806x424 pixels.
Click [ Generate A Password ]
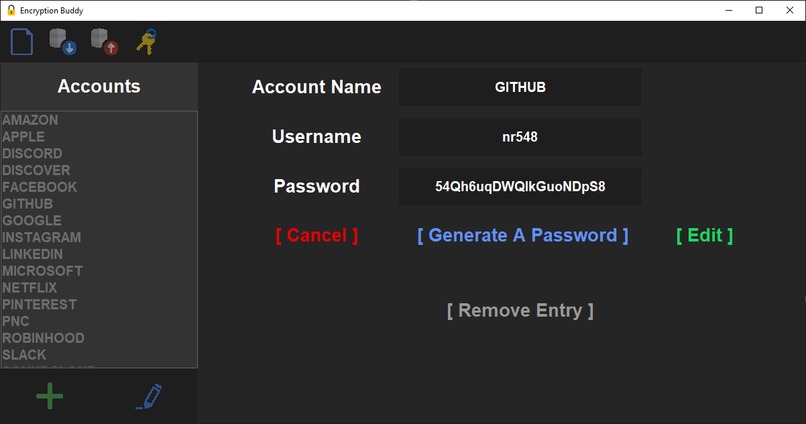pos(523,235)
